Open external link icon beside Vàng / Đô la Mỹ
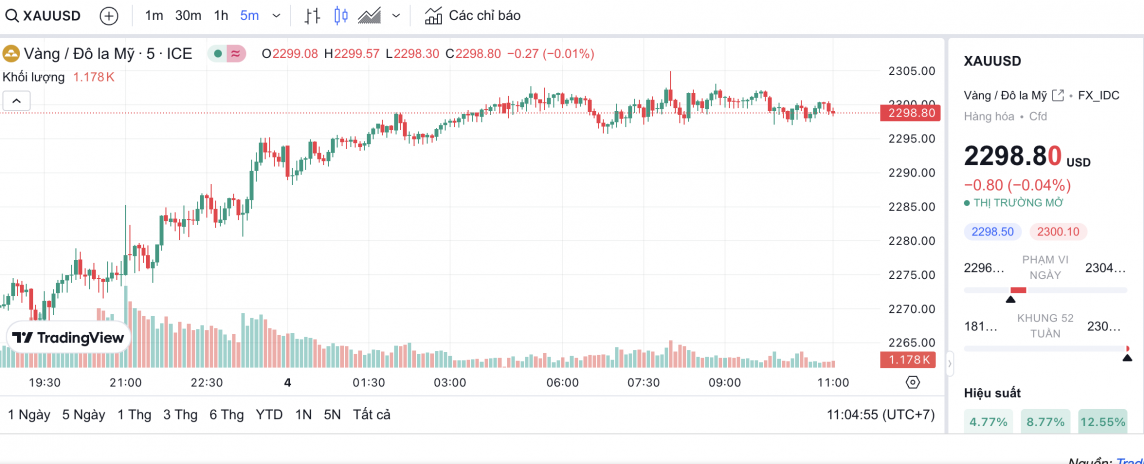Viewport: 1144px width, 464px height. point(1058,95)
